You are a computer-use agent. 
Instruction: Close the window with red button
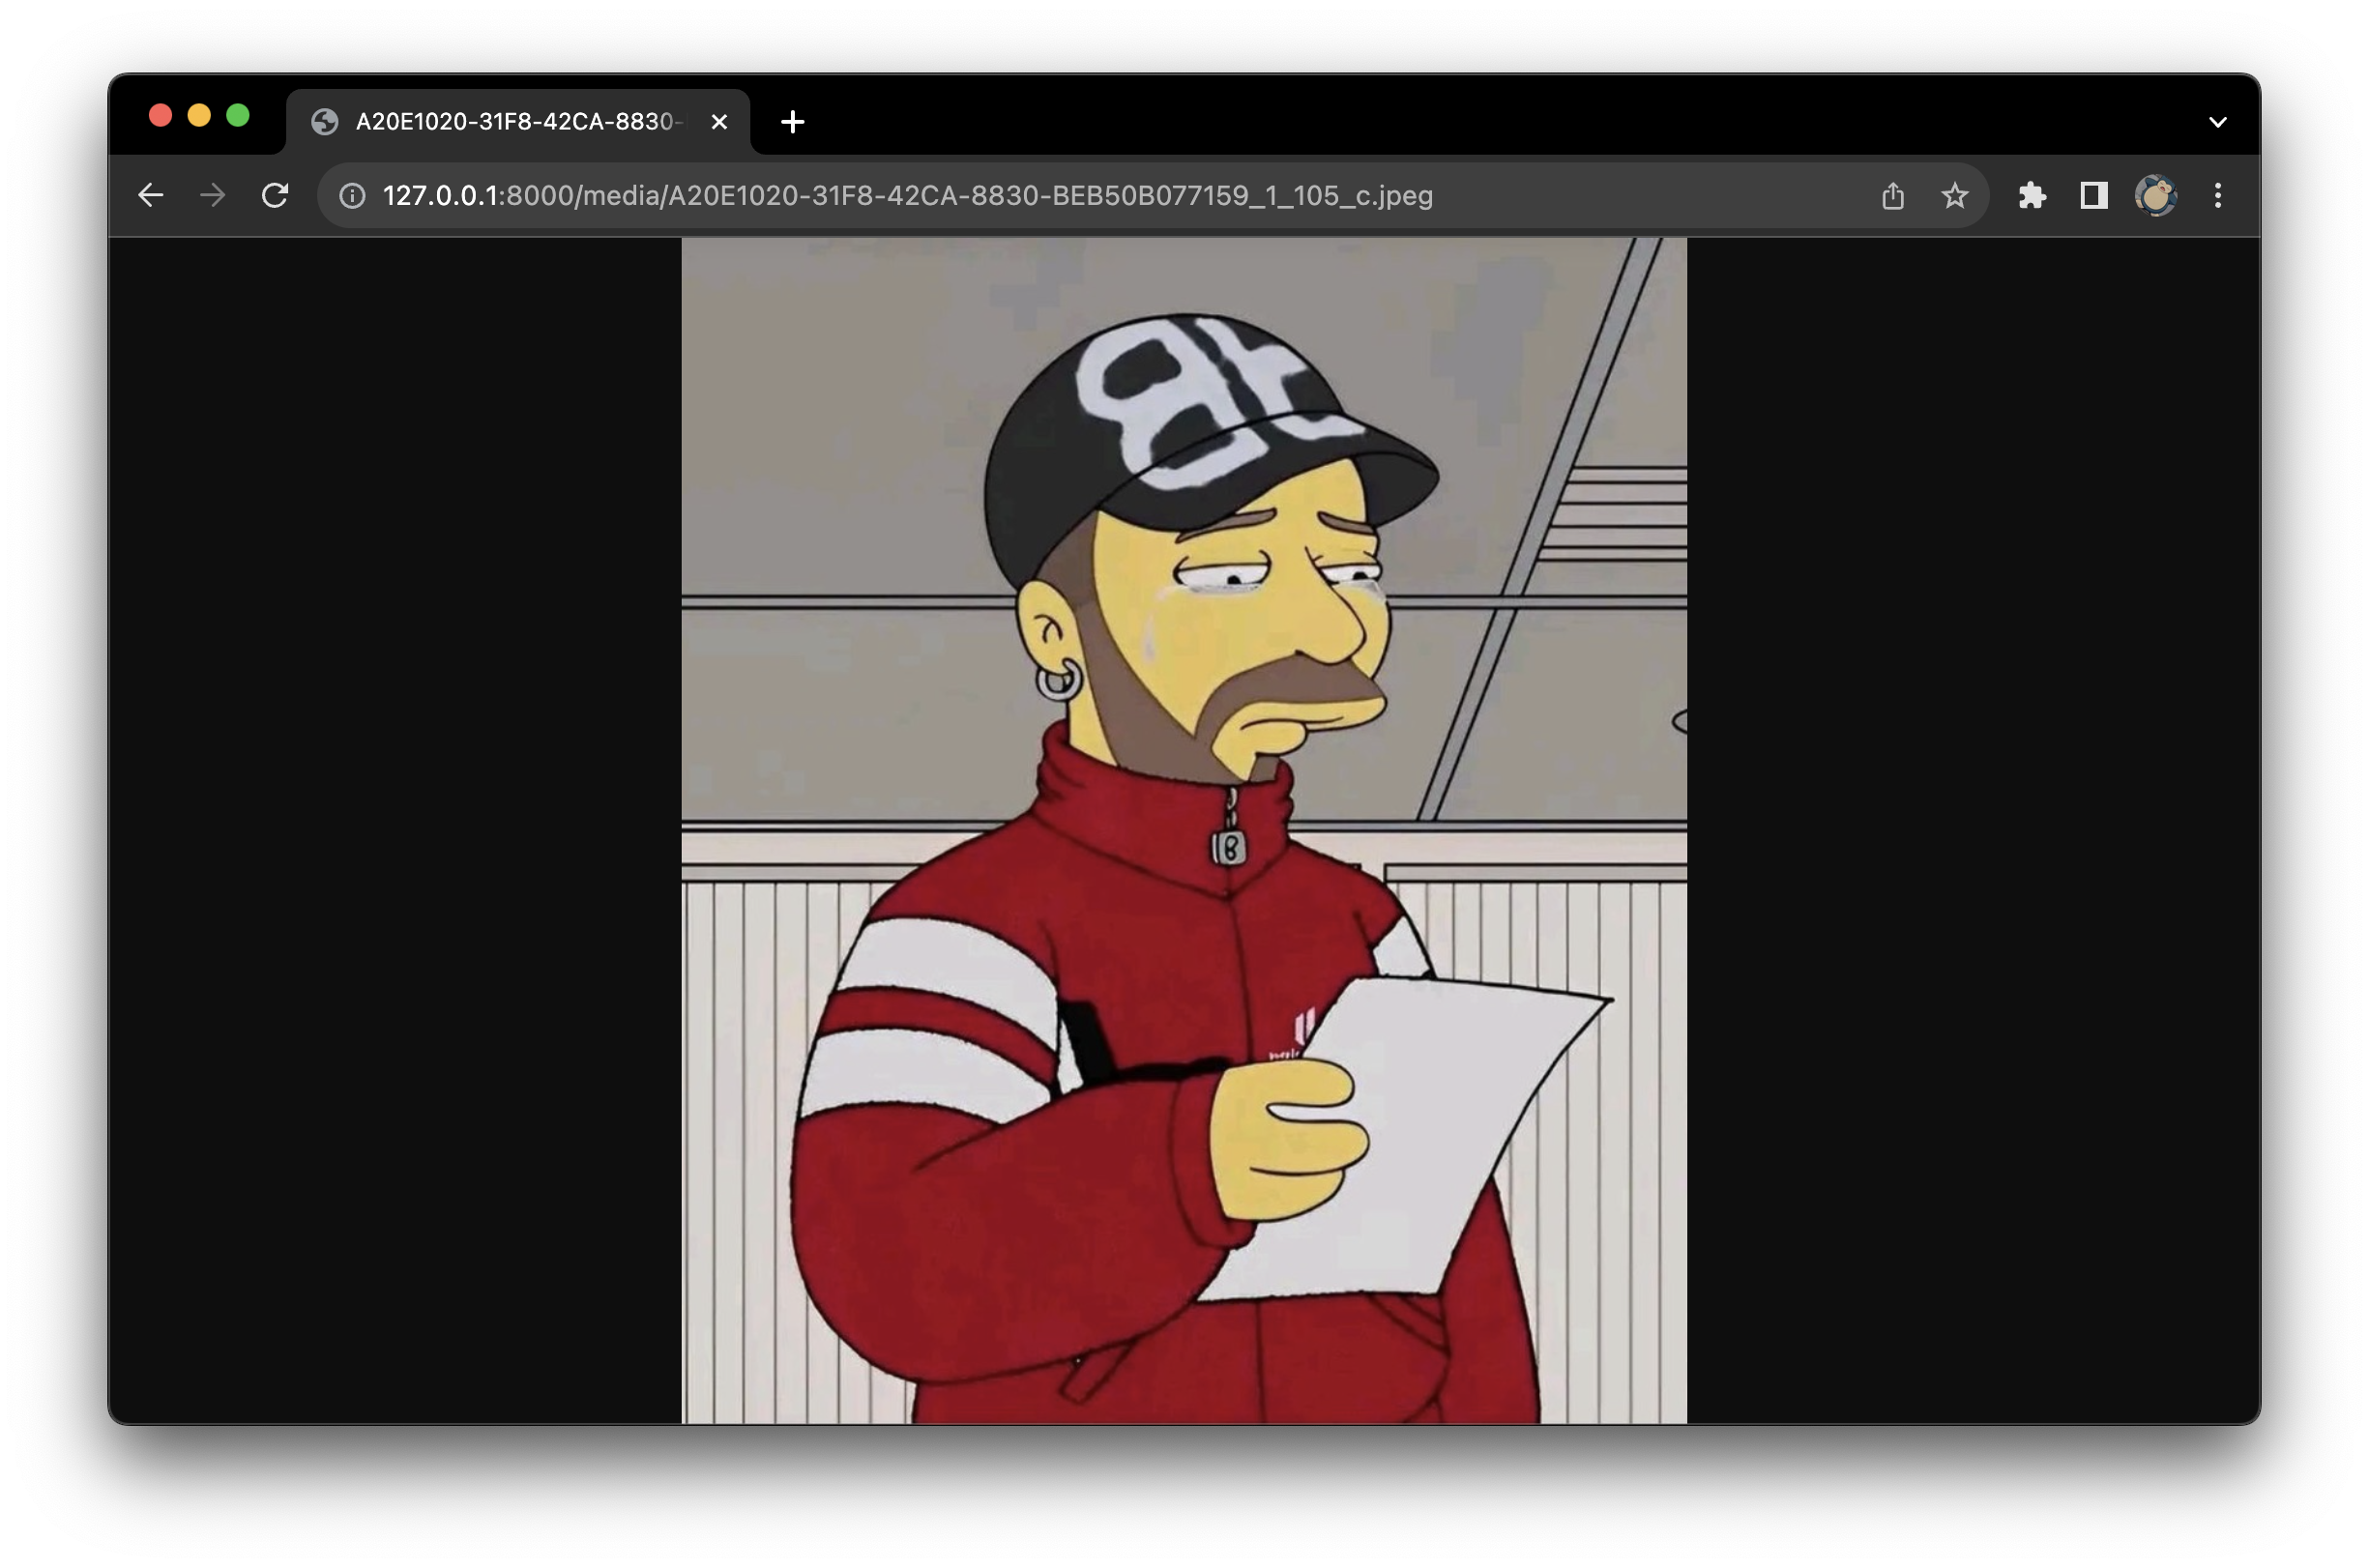160,116
